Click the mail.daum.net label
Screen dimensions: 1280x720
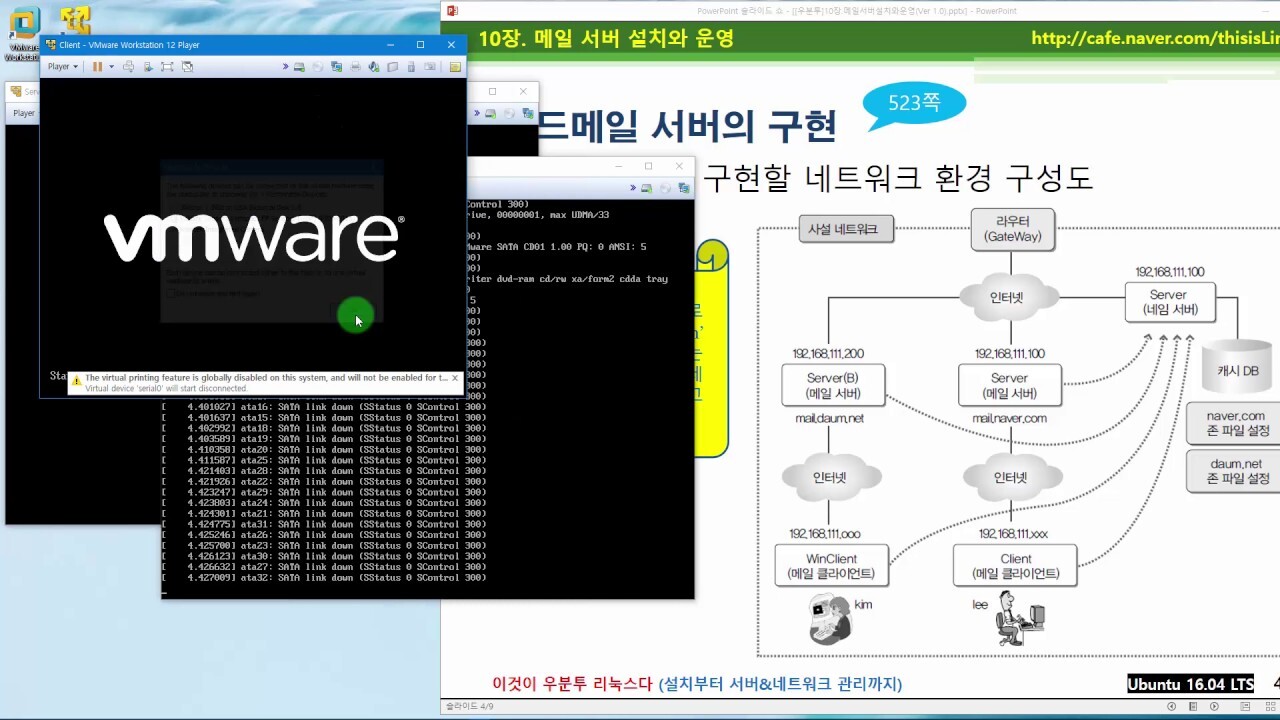829,418
